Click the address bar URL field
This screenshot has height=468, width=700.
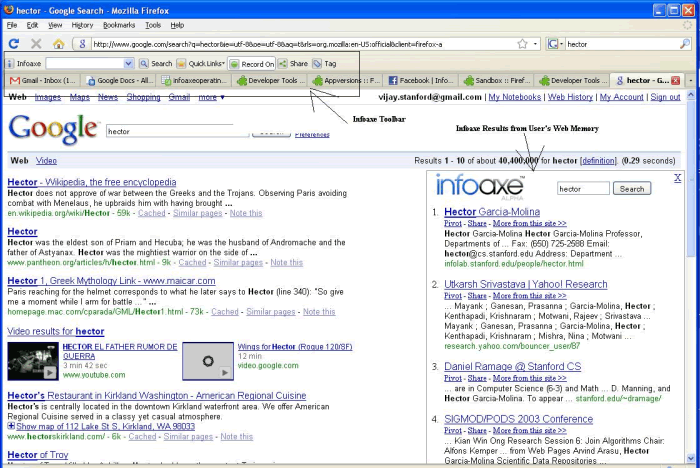click(x=304, y=44)
